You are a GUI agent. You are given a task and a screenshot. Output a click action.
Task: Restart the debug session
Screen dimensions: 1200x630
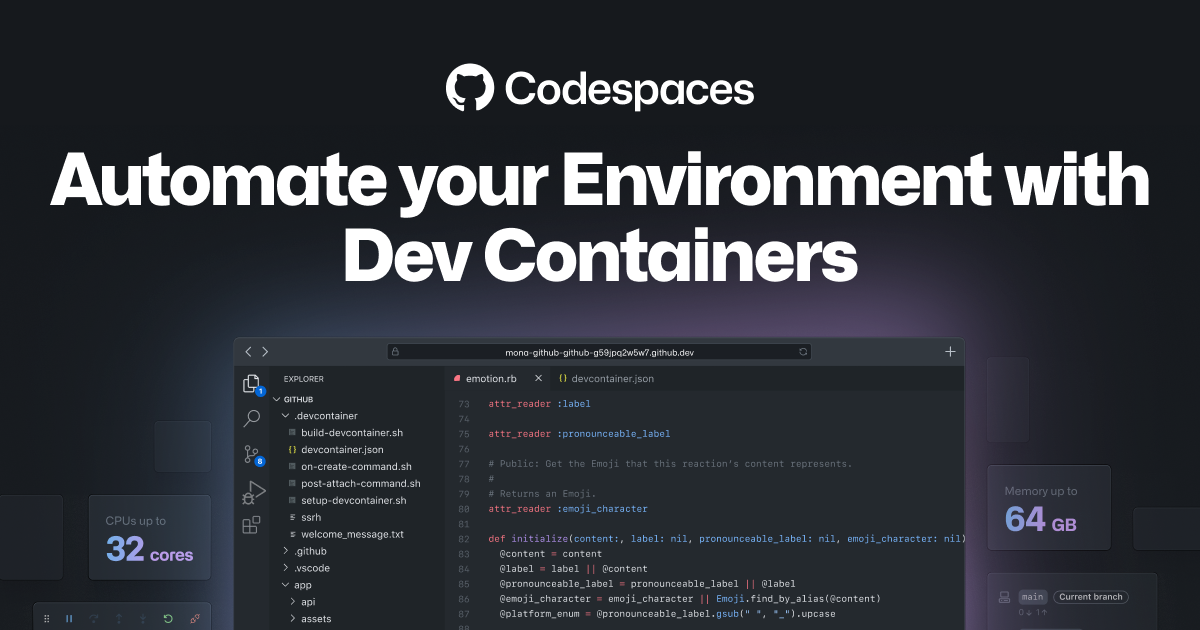point(167,617)
